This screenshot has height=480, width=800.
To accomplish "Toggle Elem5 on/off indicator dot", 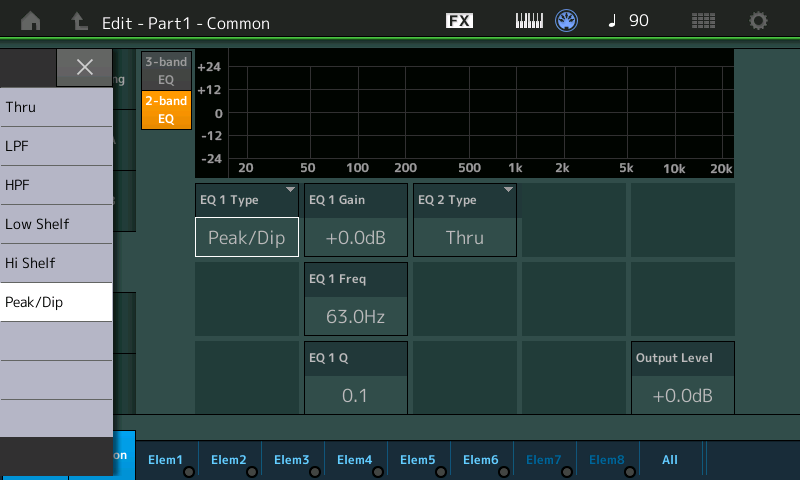I will point(441,472).
